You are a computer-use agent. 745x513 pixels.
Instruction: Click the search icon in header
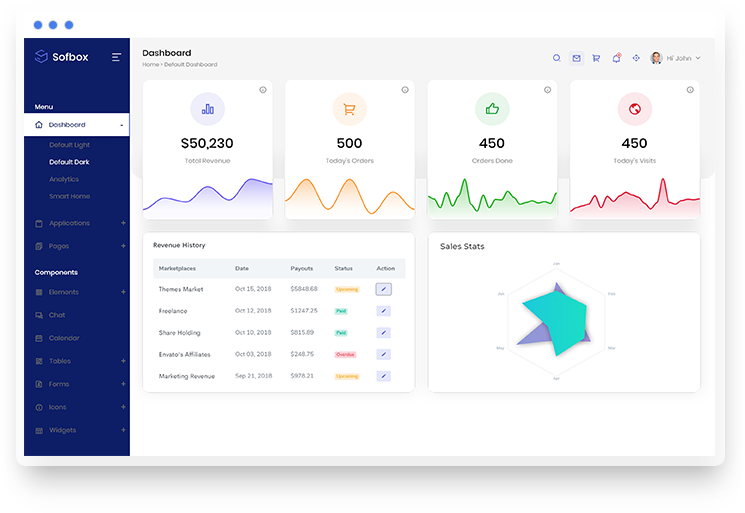click(557, 58)
